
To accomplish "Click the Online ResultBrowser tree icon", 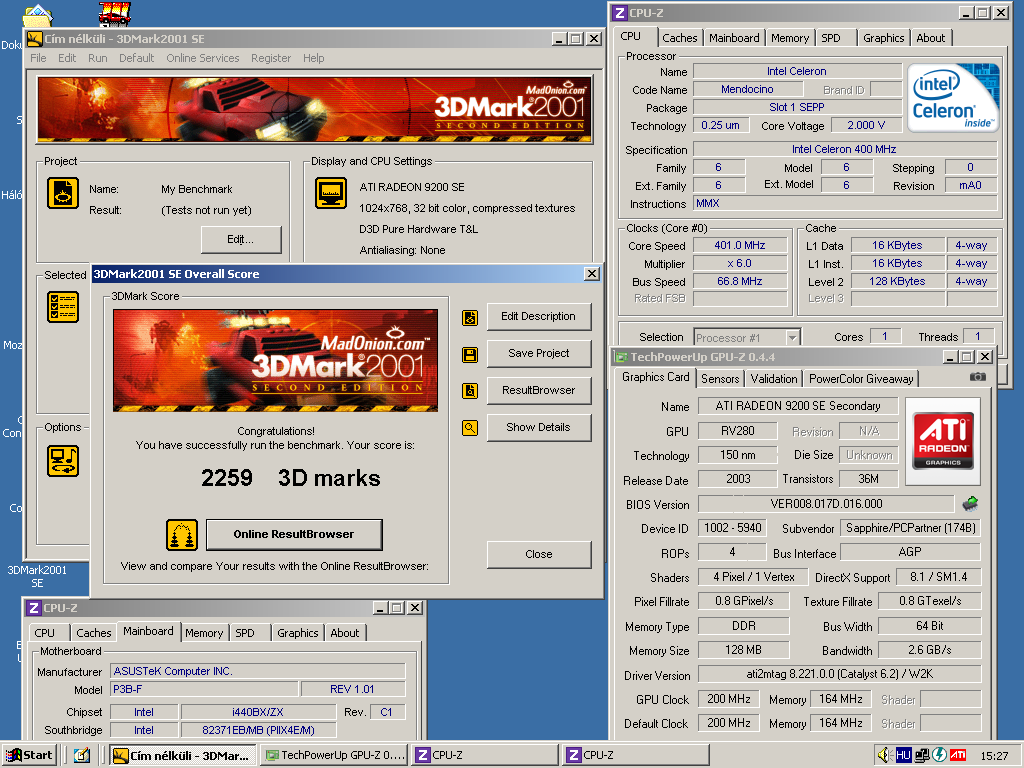I will tap(182, 535).
